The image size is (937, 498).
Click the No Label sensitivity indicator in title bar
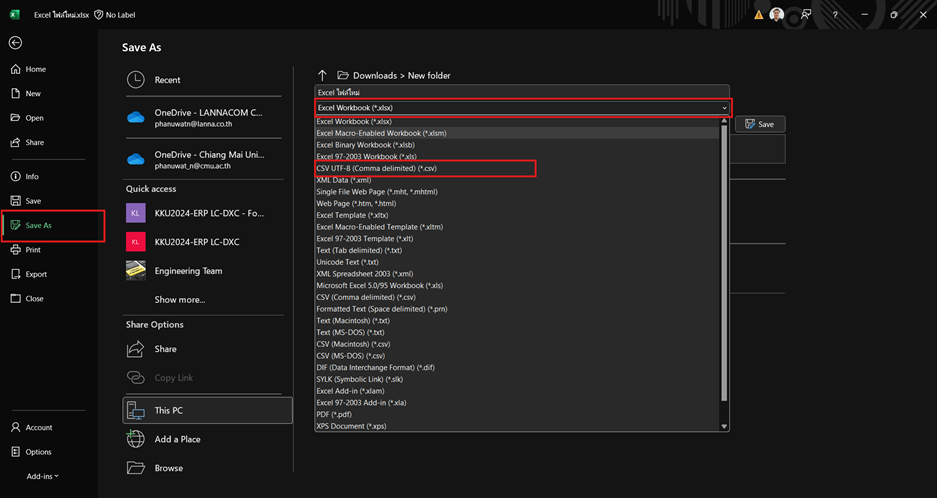115,15
